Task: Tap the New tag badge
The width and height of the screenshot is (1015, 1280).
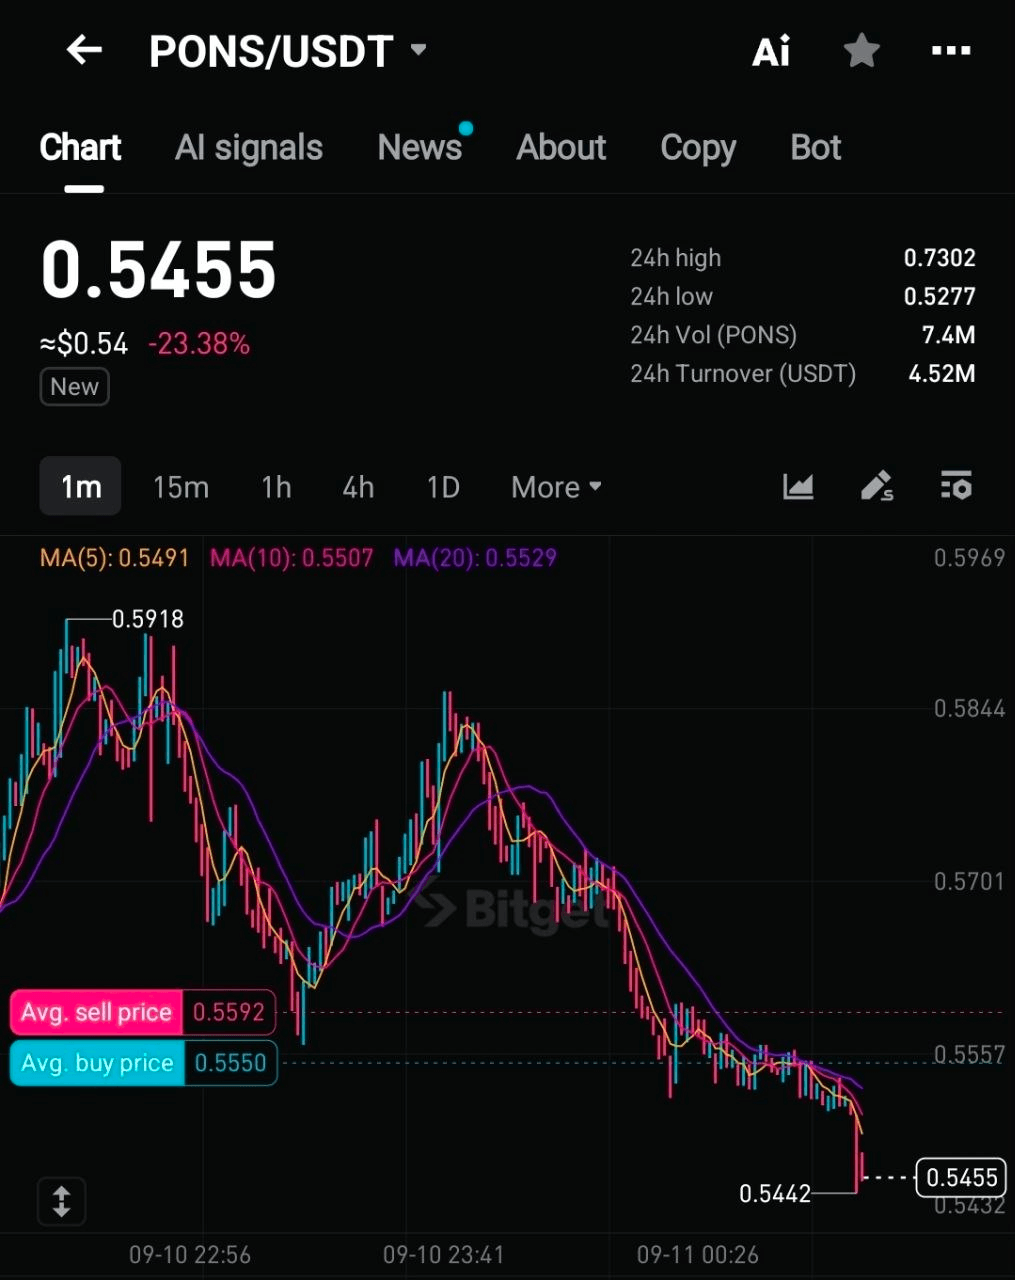Action: coord(75,387)
